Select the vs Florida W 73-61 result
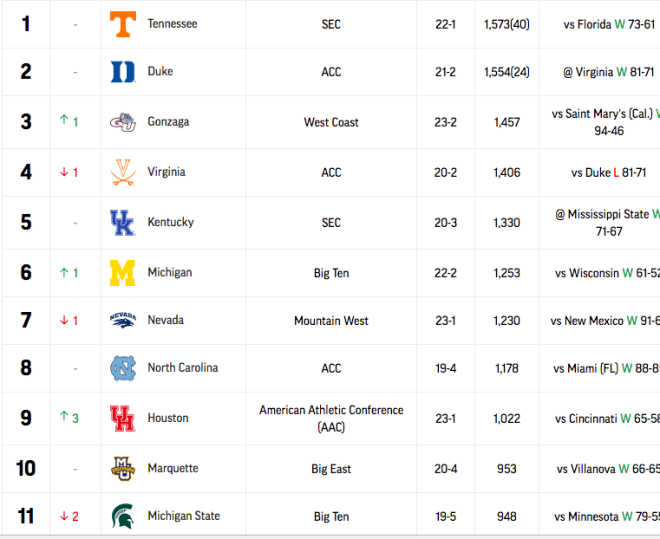The width and height of the screenshot is (660, 539). pos(609,24)
